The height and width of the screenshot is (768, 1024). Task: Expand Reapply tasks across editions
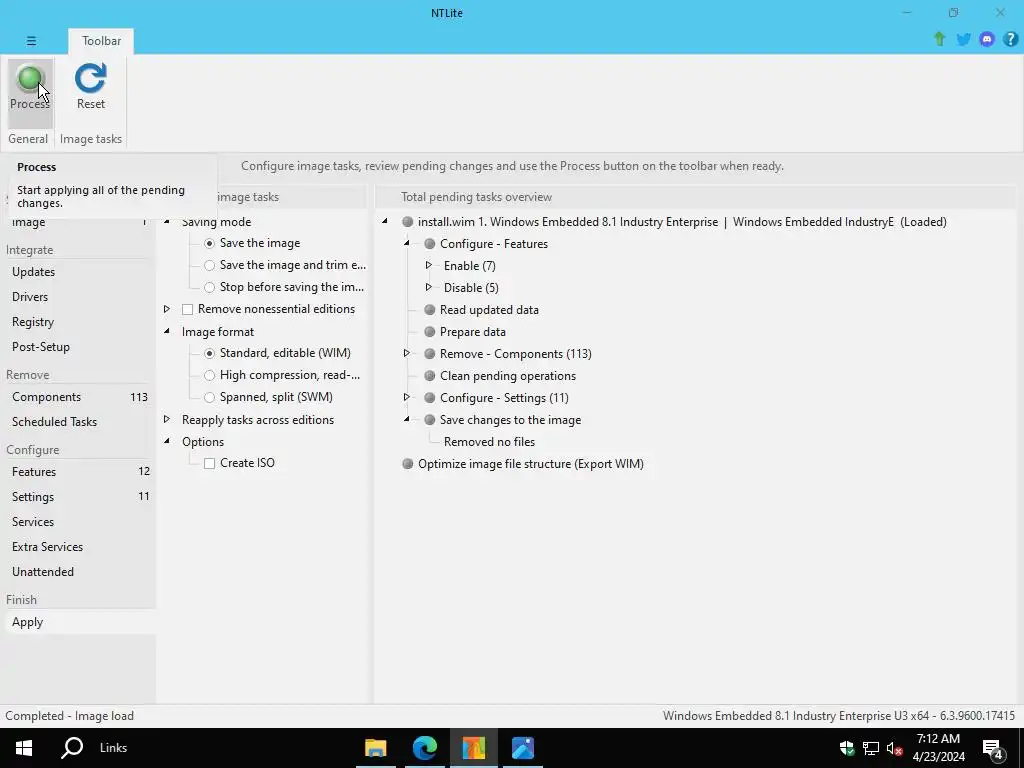point(167,419)
